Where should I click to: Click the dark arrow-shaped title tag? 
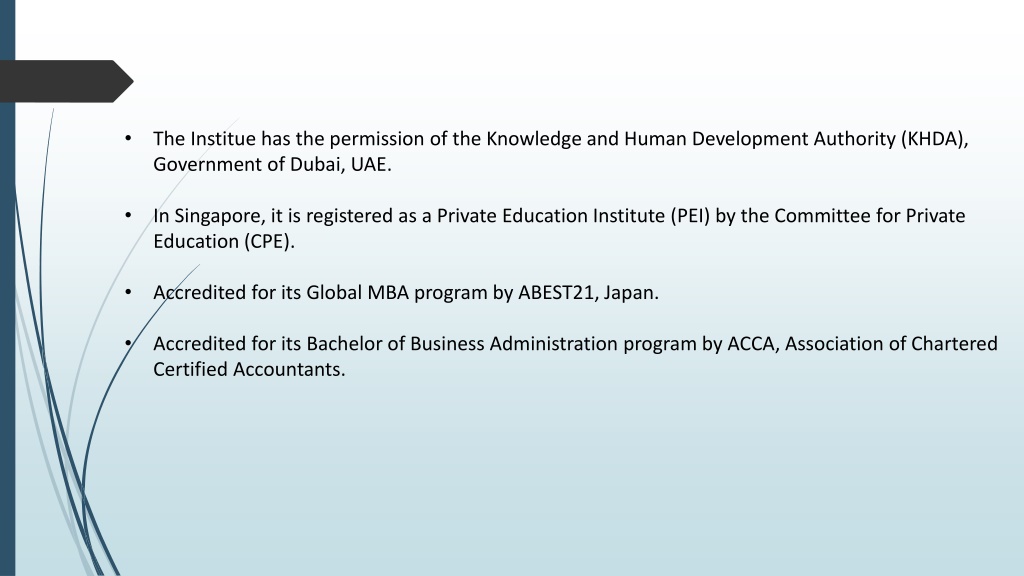tap(65, 81)
